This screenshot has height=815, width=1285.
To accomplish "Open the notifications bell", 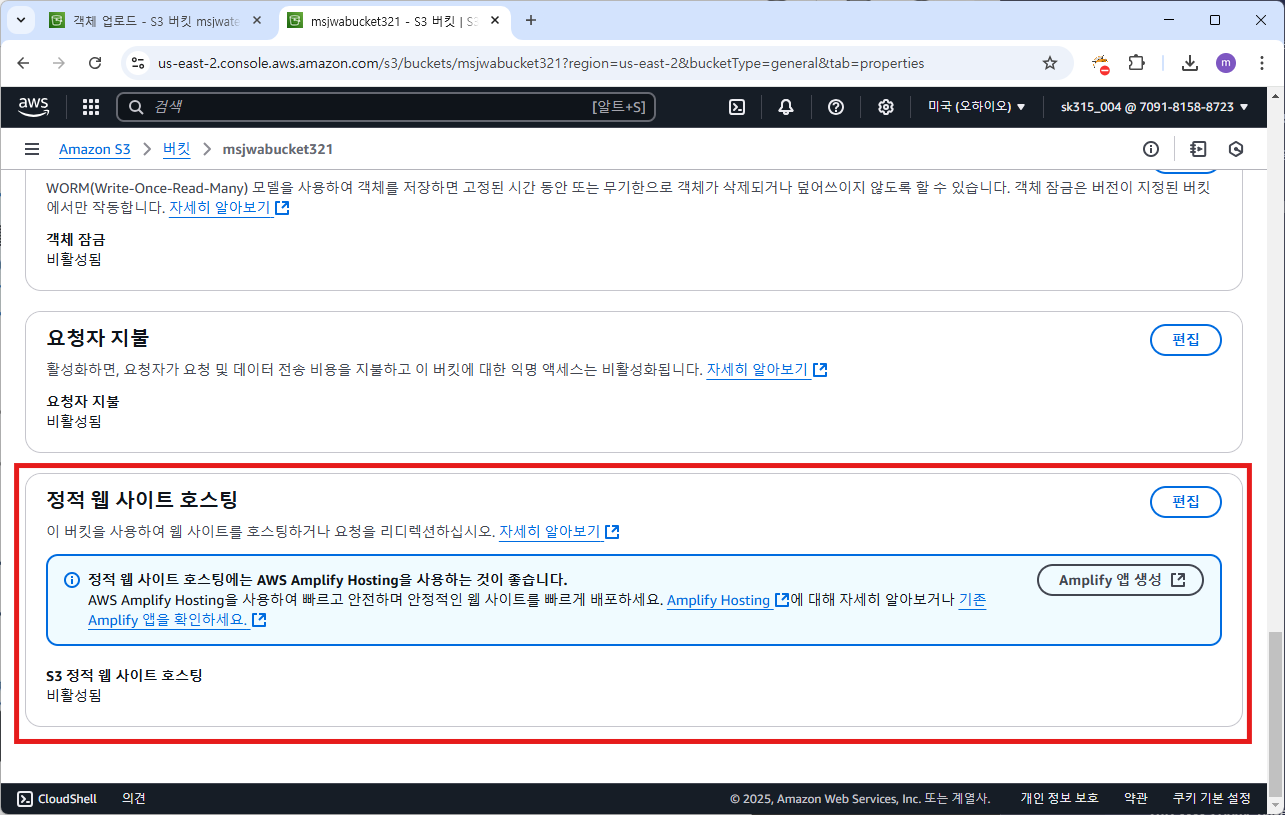I will (786, 107).
